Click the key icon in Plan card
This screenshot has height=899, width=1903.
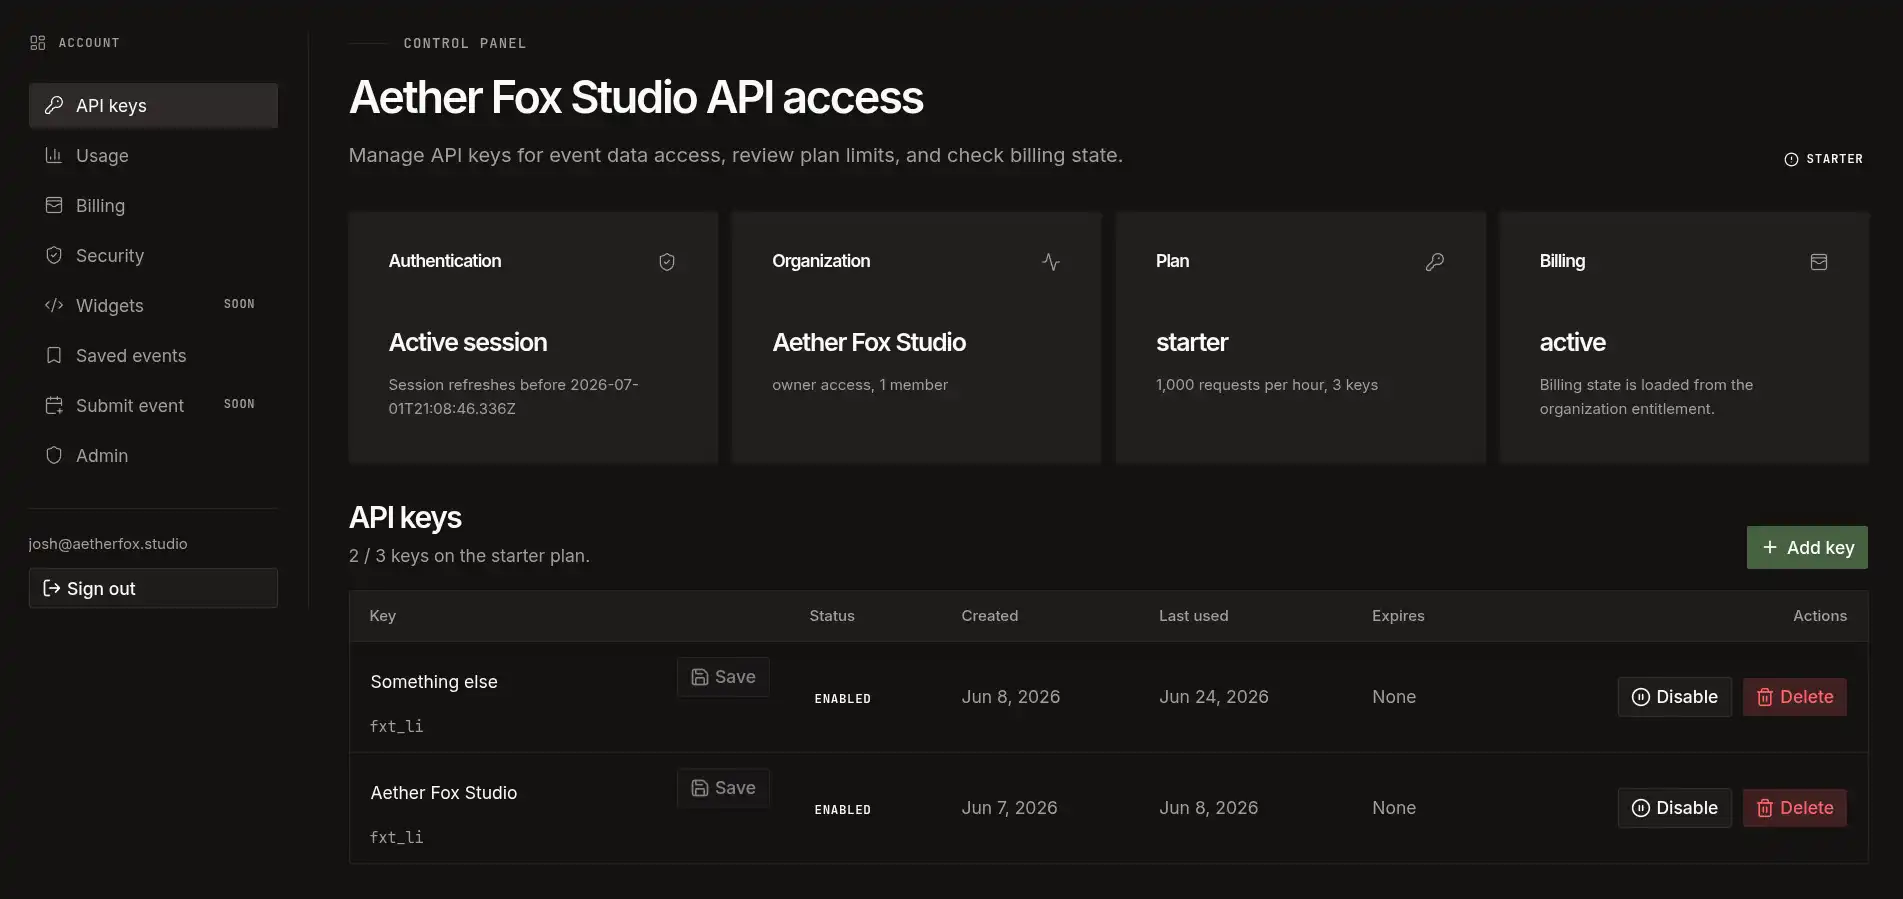click(1435, 262)
